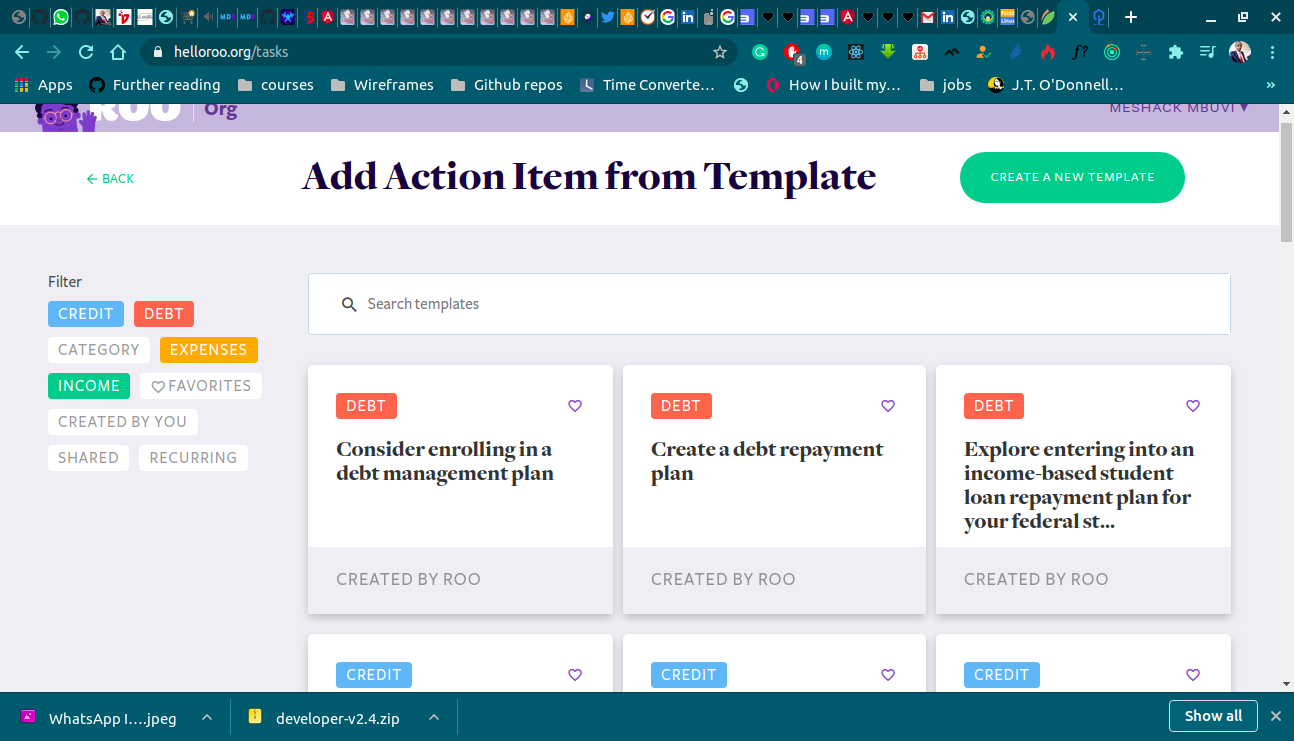Open the 'J.T. O'Donnell...' bookmark
Screen dimensions: 1294x741
[1056, 85]
